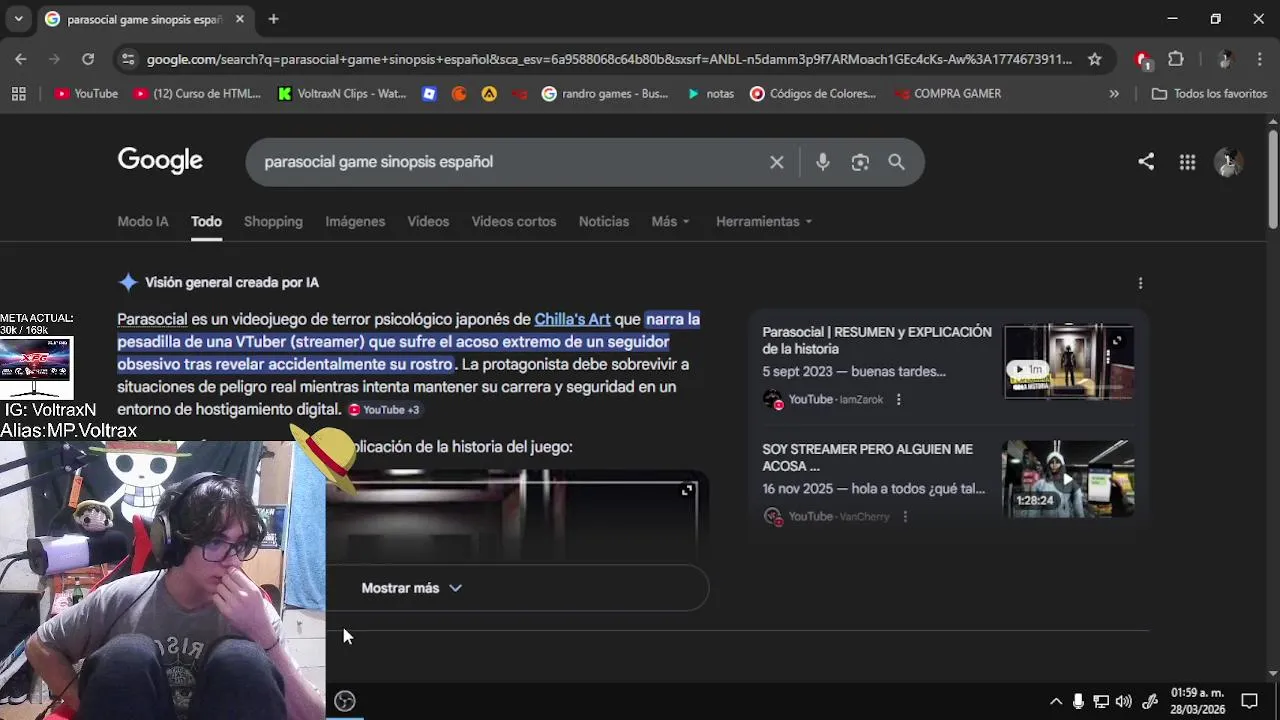Open the Windows notification center
The image size is (1280, 720).
1249,701
